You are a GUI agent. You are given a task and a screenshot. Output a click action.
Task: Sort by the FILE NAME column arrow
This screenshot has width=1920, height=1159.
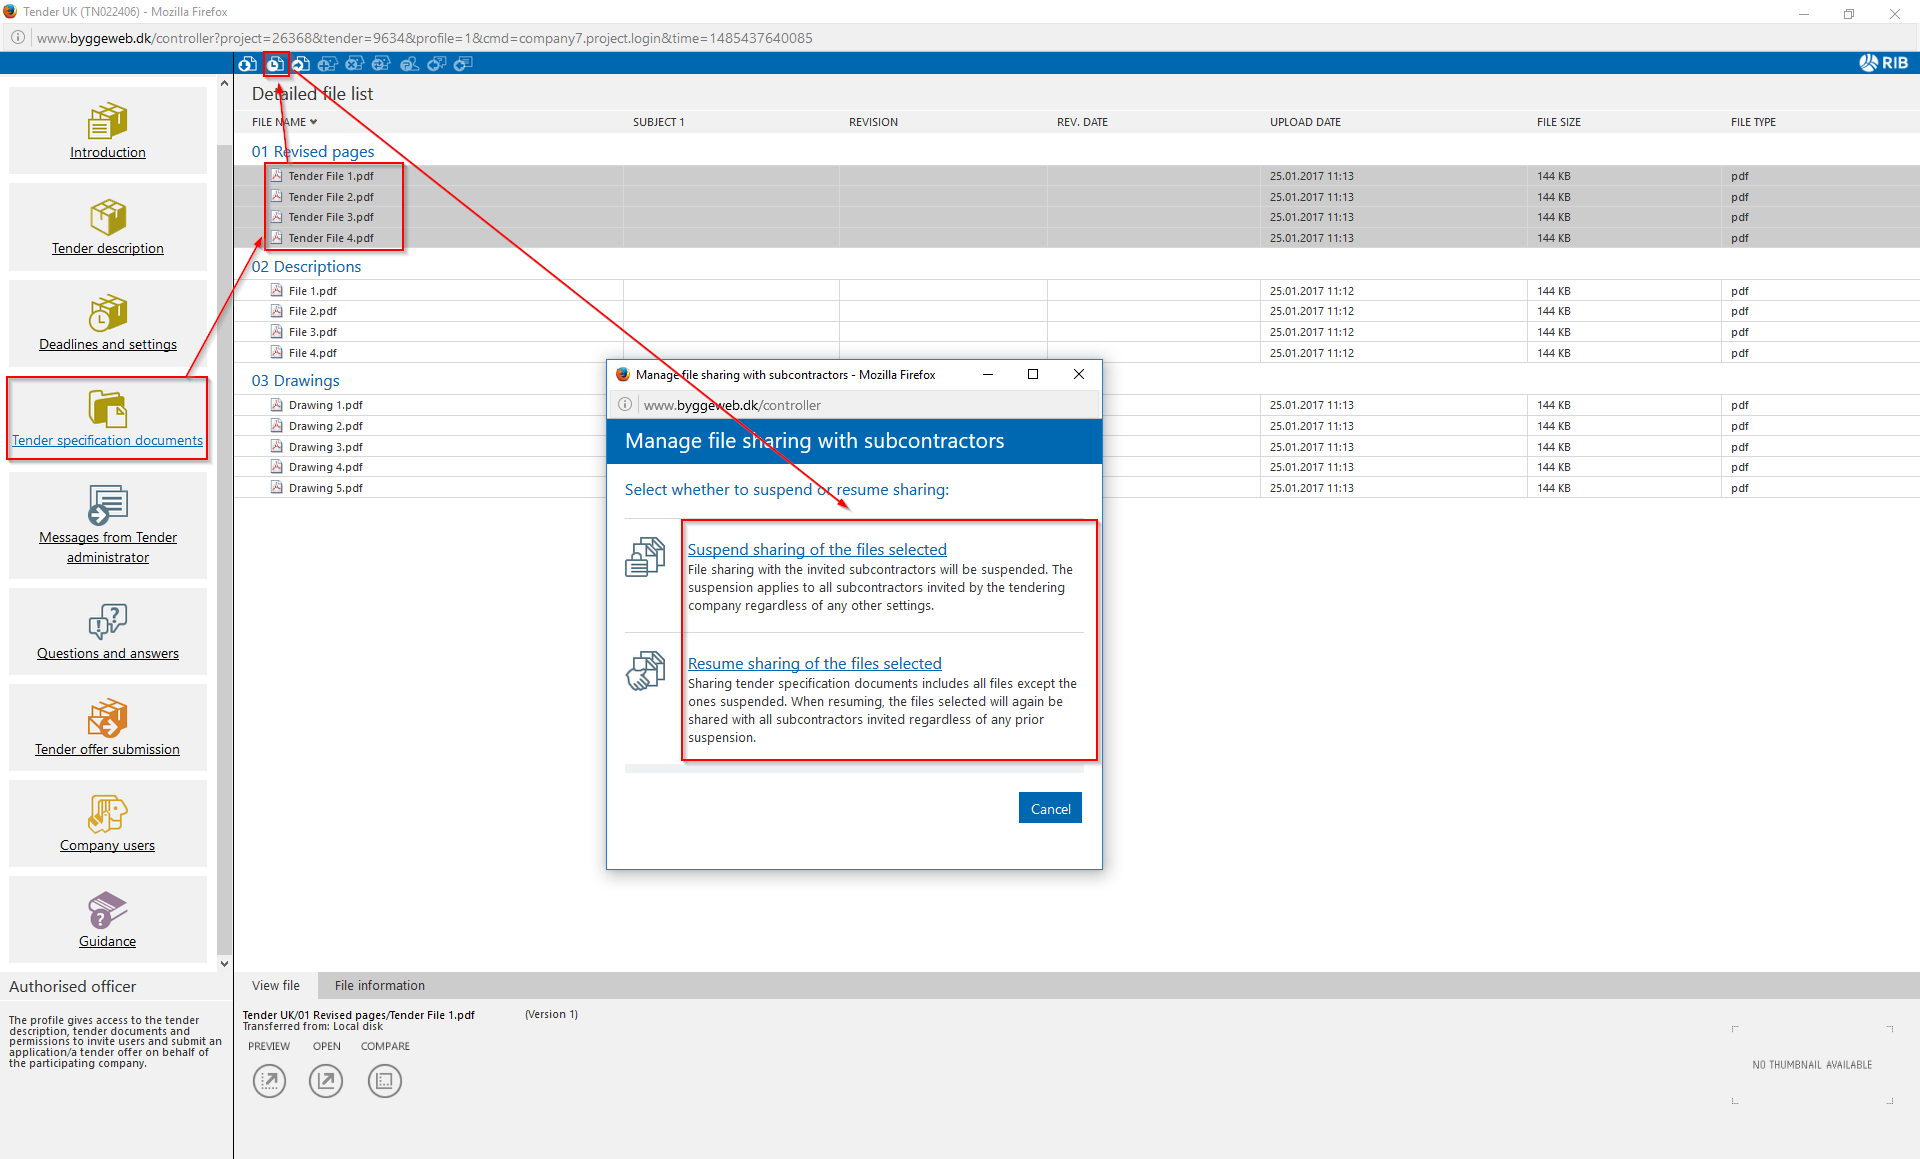point(313,122)
